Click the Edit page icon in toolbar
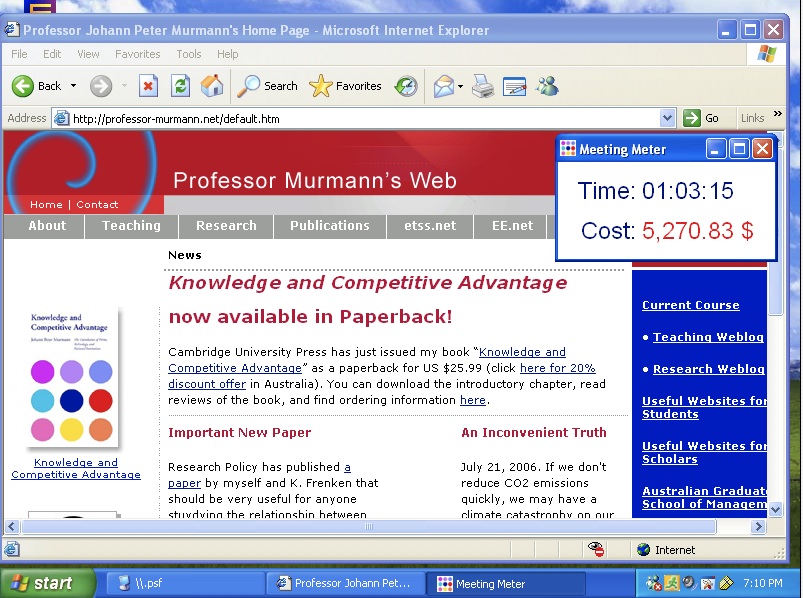This screenshot has height=598, width=803. [x=515, y=86]
